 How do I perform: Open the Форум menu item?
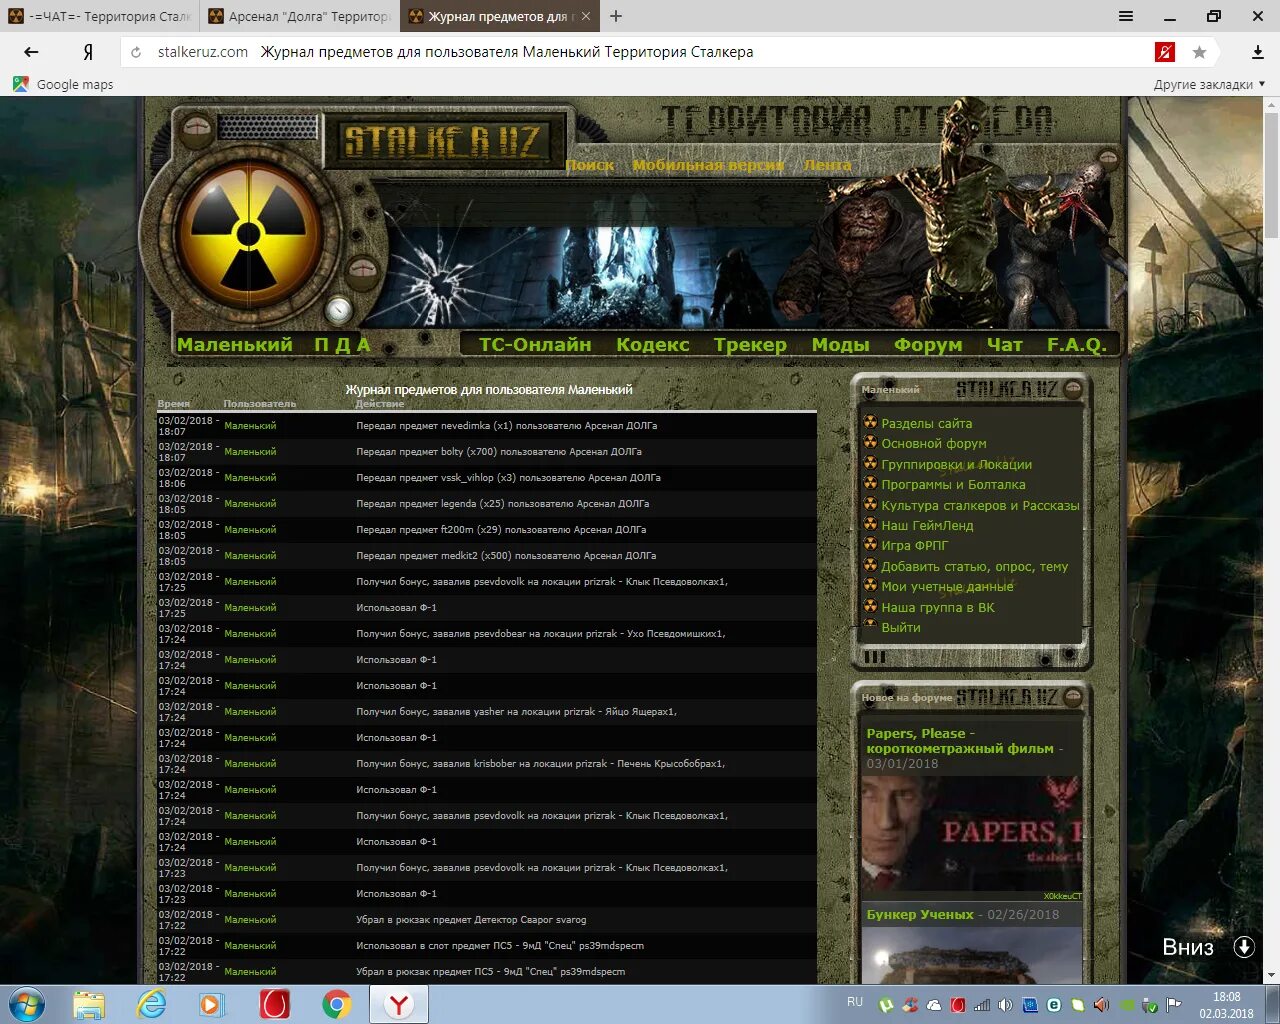(928, 345)
